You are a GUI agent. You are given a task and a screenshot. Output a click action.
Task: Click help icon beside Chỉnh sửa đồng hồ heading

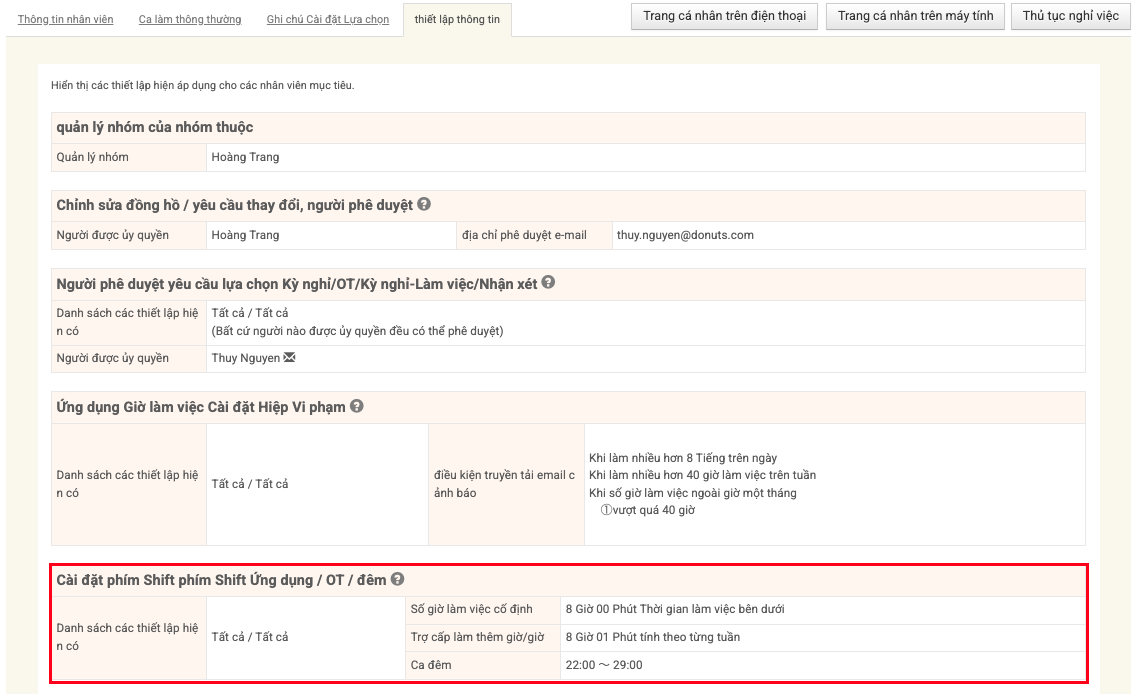click(424, 204)
